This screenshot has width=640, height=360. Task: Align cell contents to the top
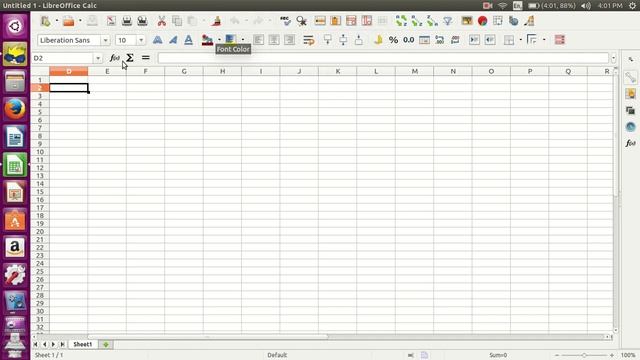coord(327,40)
